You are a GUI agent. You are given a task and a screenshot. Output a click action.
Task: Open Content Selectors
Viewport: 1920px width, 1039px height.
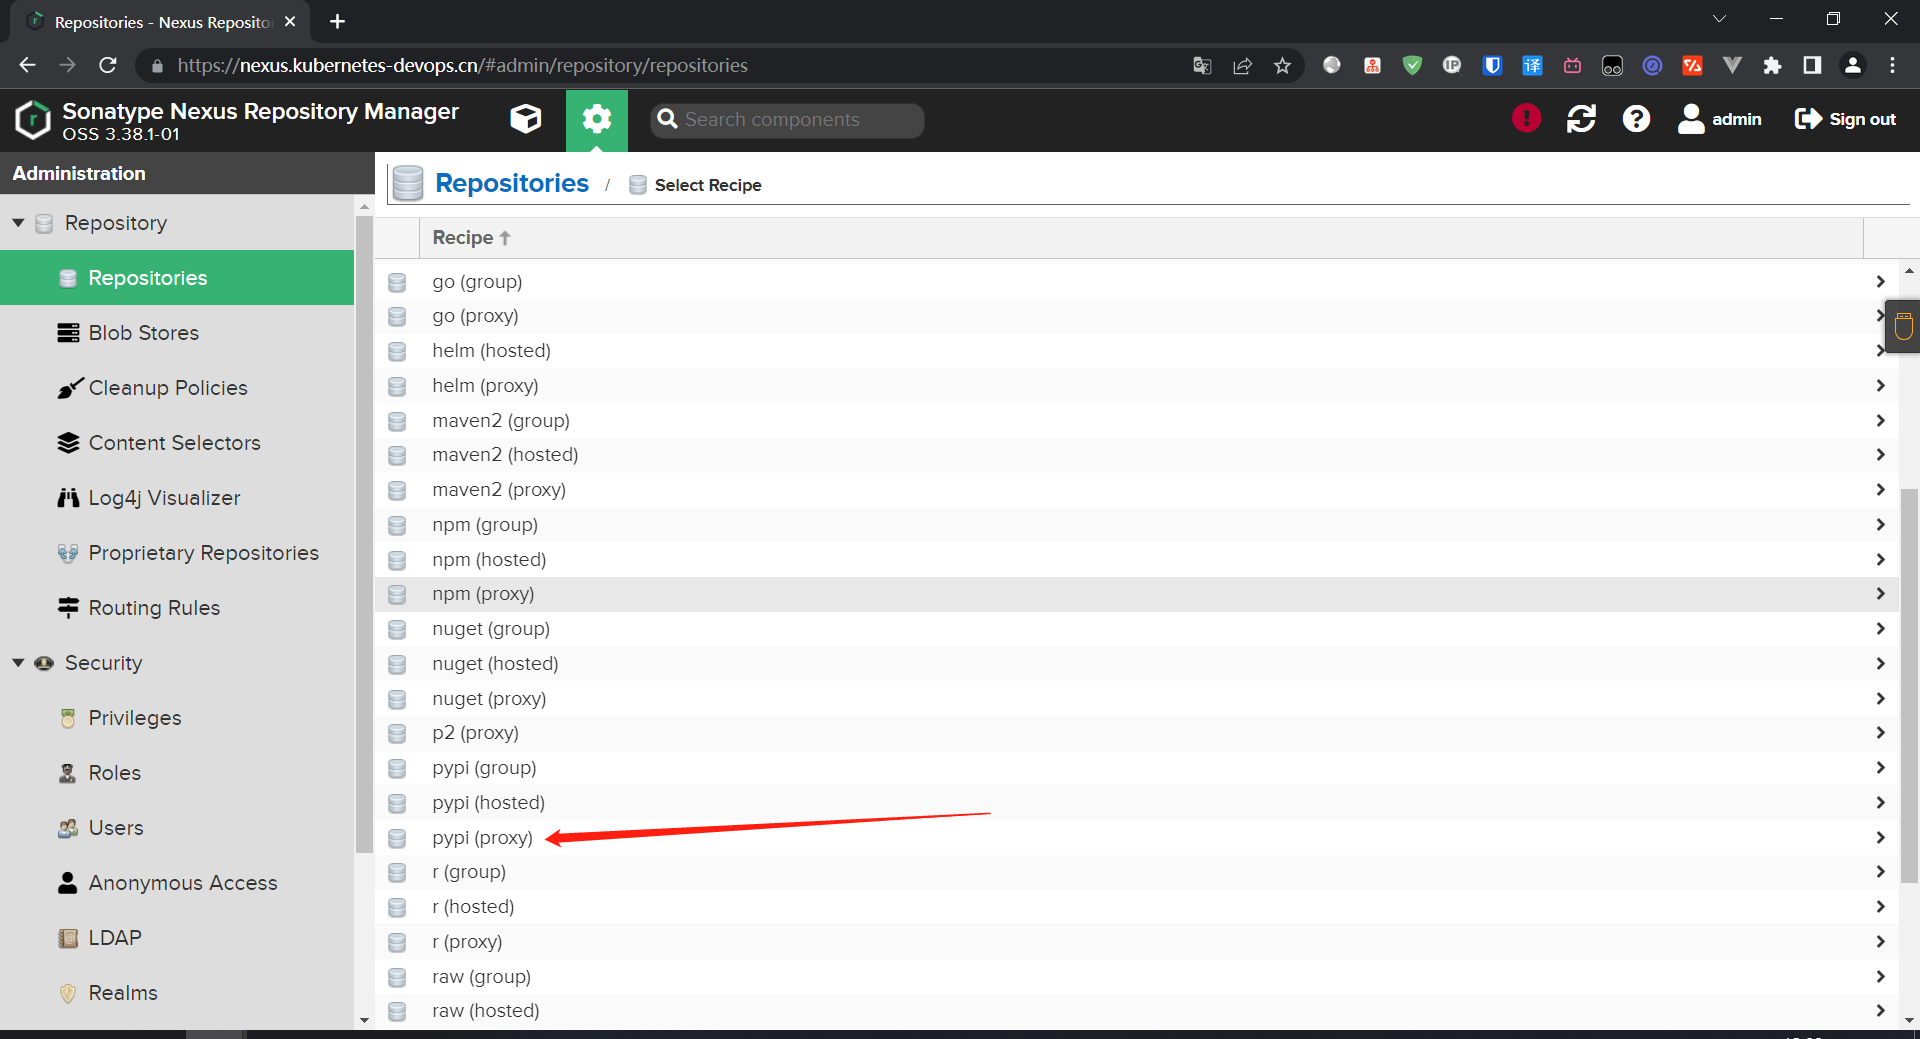[177, 443]
